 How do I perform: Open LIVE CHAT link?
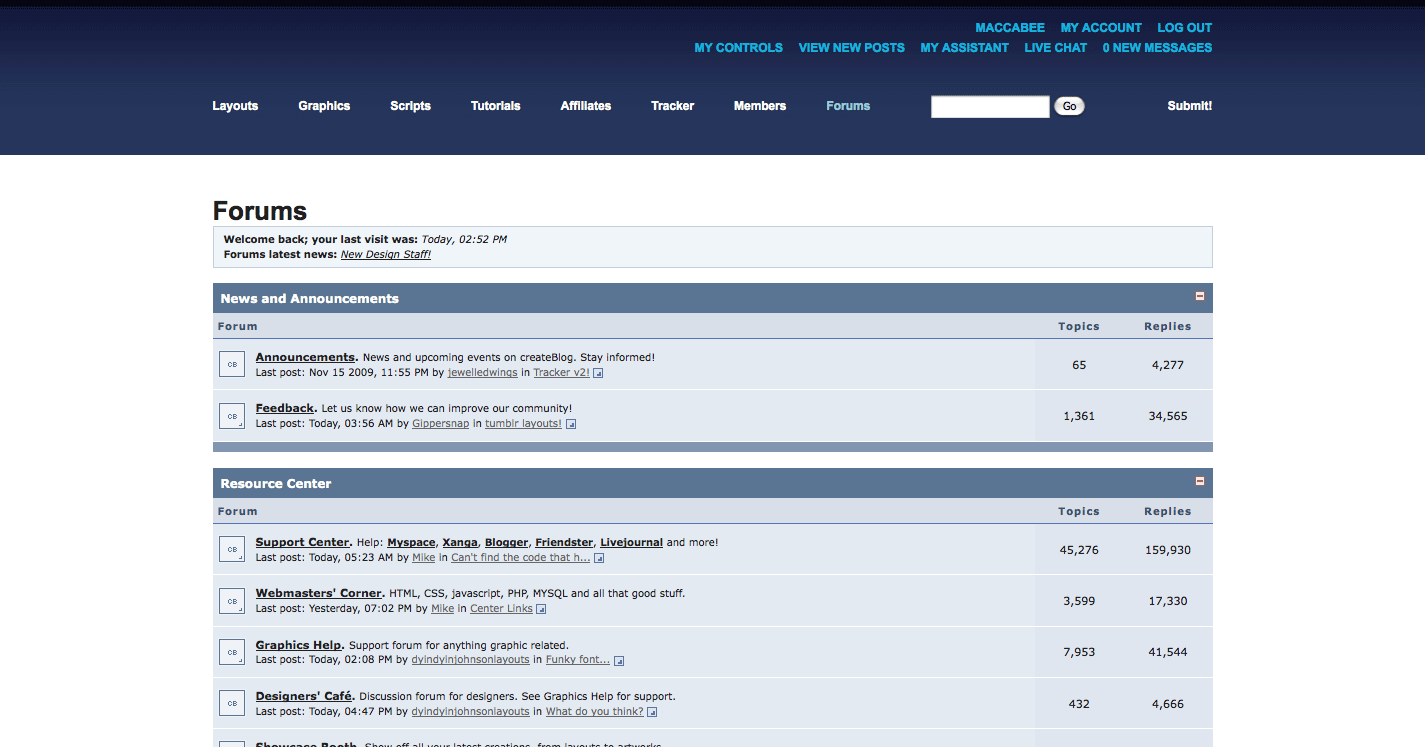pos(1056,48)
